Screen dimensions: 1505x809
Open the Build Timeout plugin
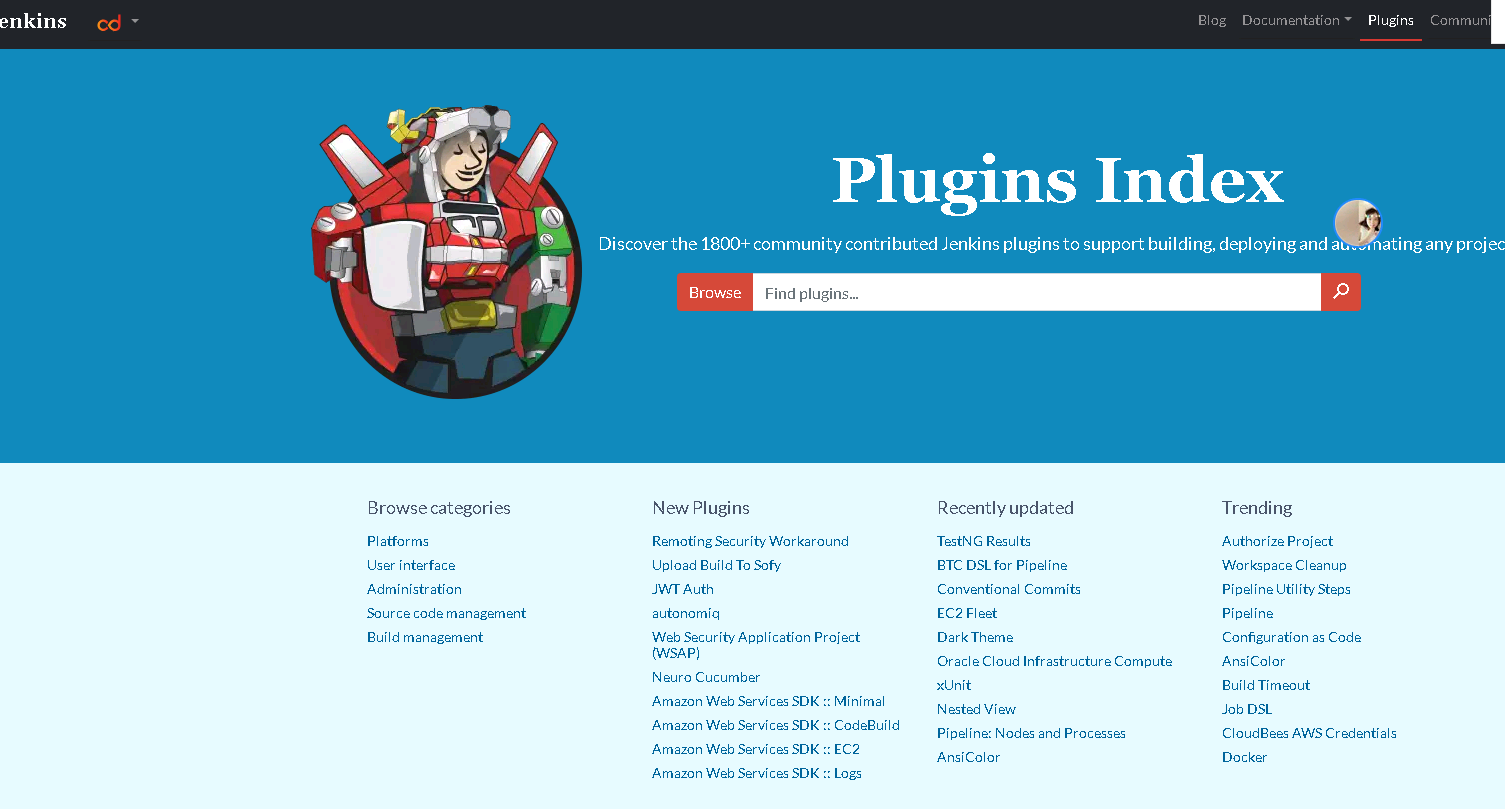click(x=1266, y=685)
